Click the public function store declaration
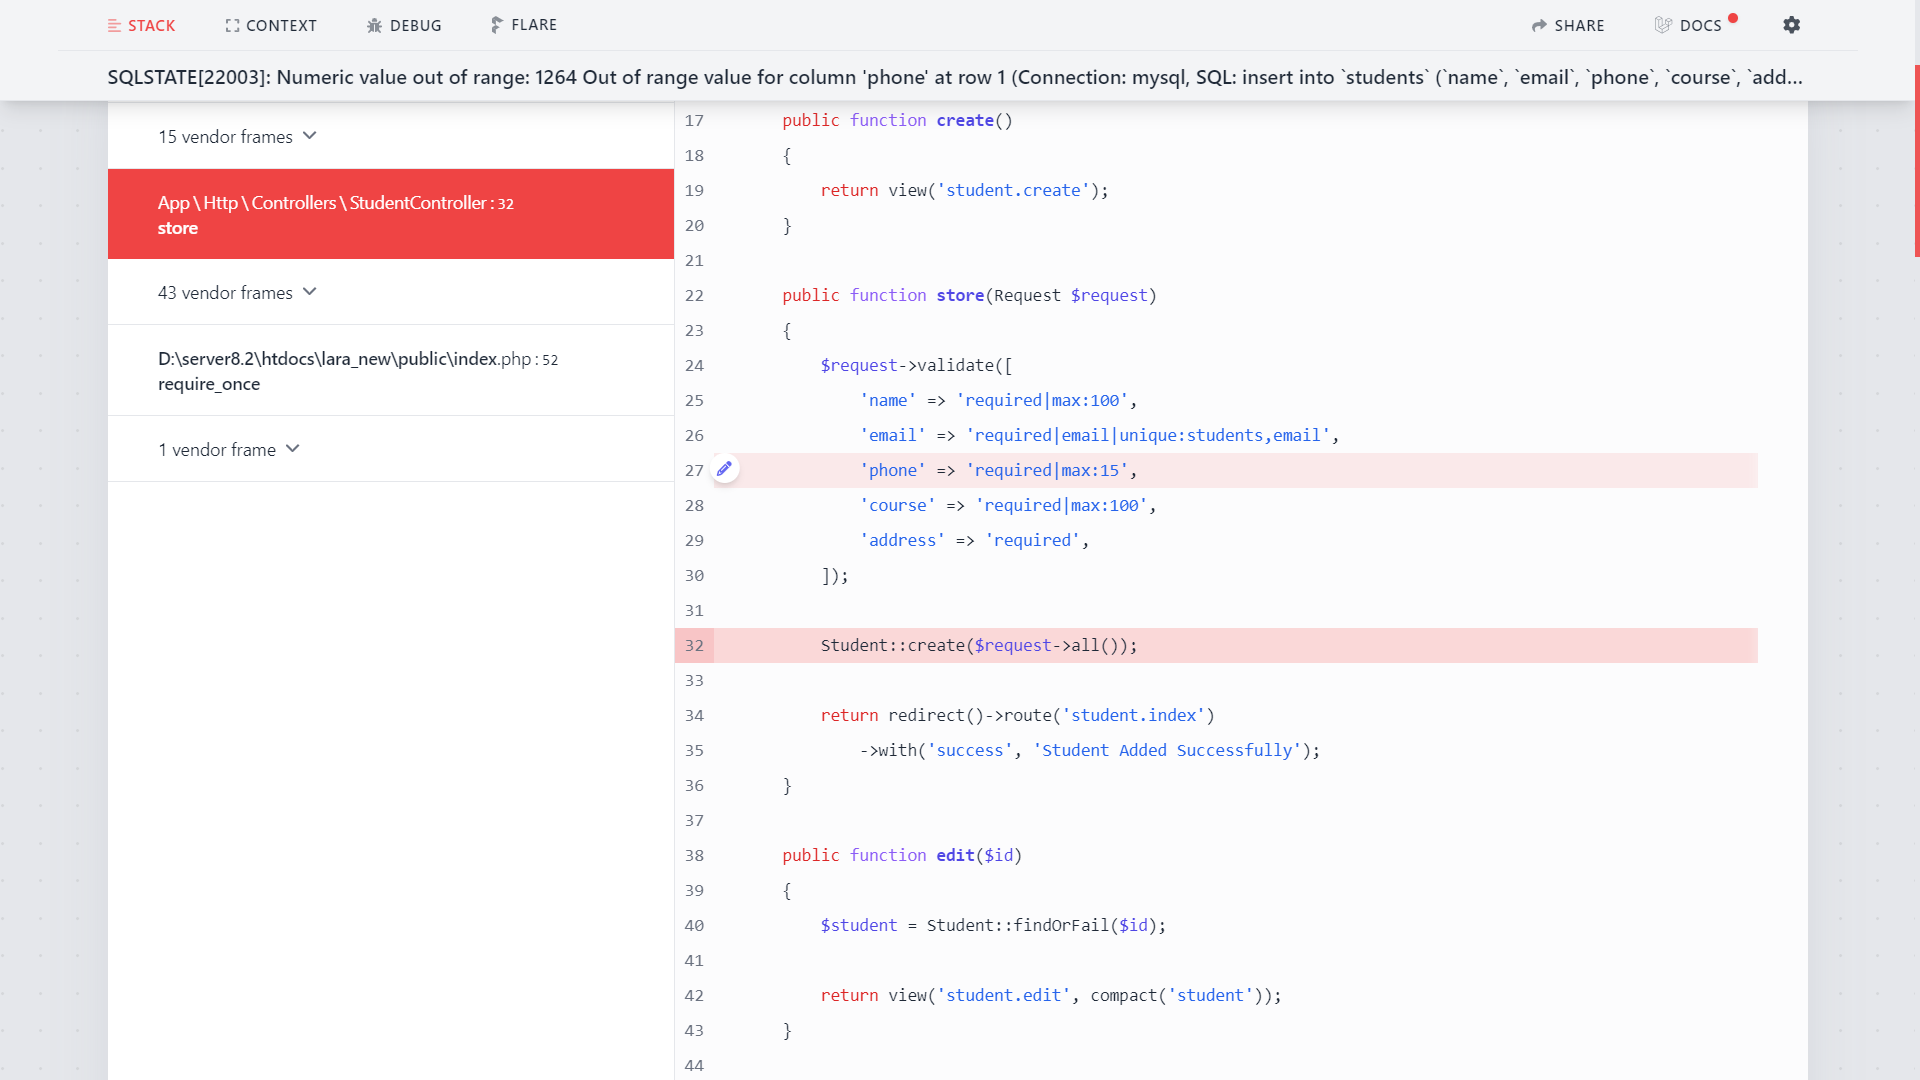Image resolution: width=1920 pixels, height=1080 pixels. tap(969, 295)
